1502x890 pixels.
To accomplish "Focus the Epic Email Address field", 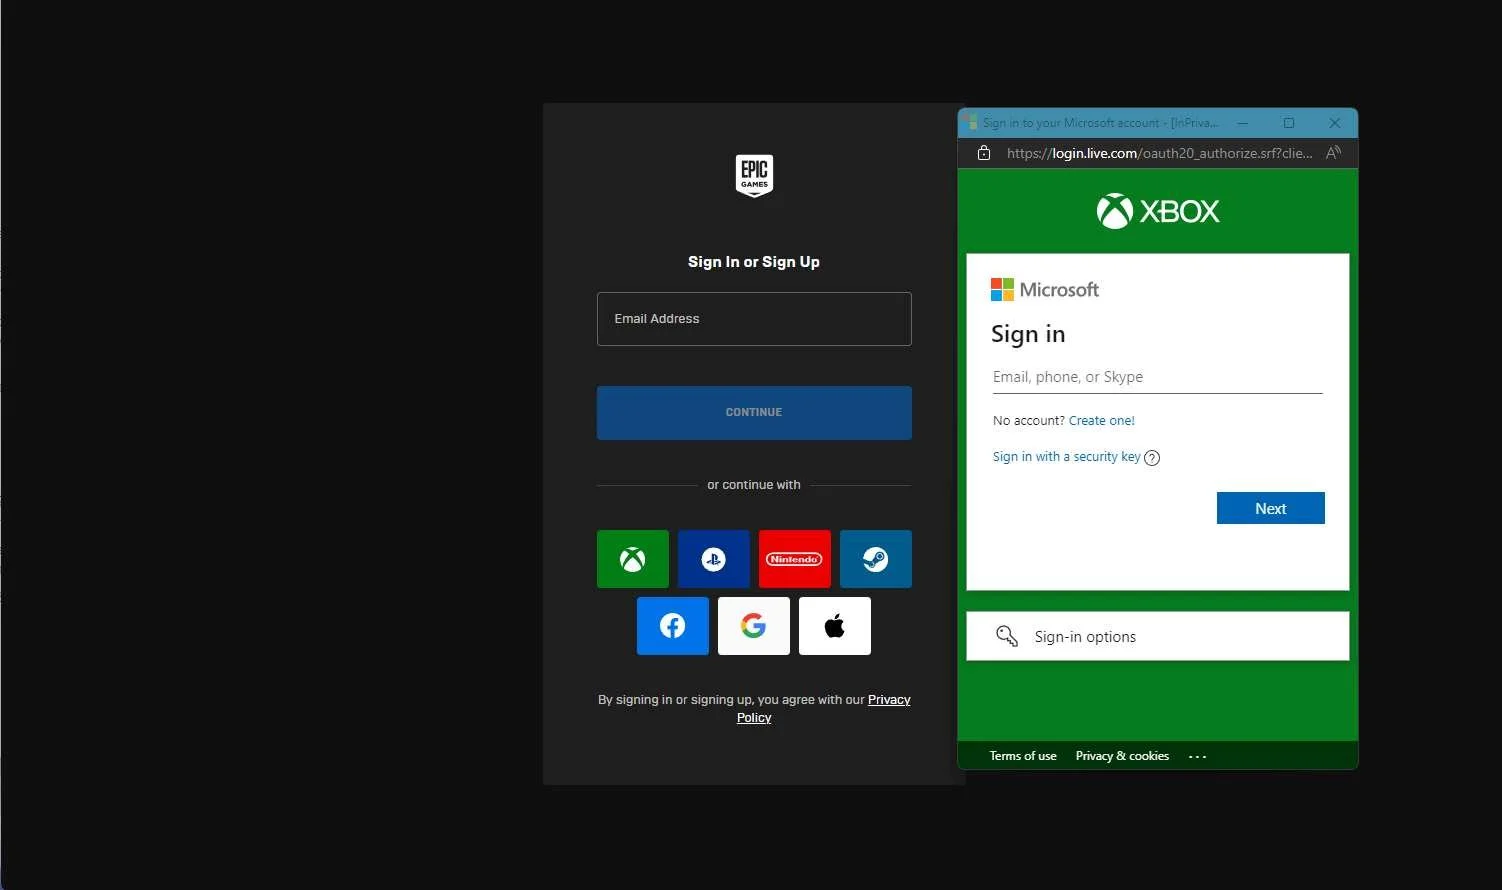I will [754, 319].
